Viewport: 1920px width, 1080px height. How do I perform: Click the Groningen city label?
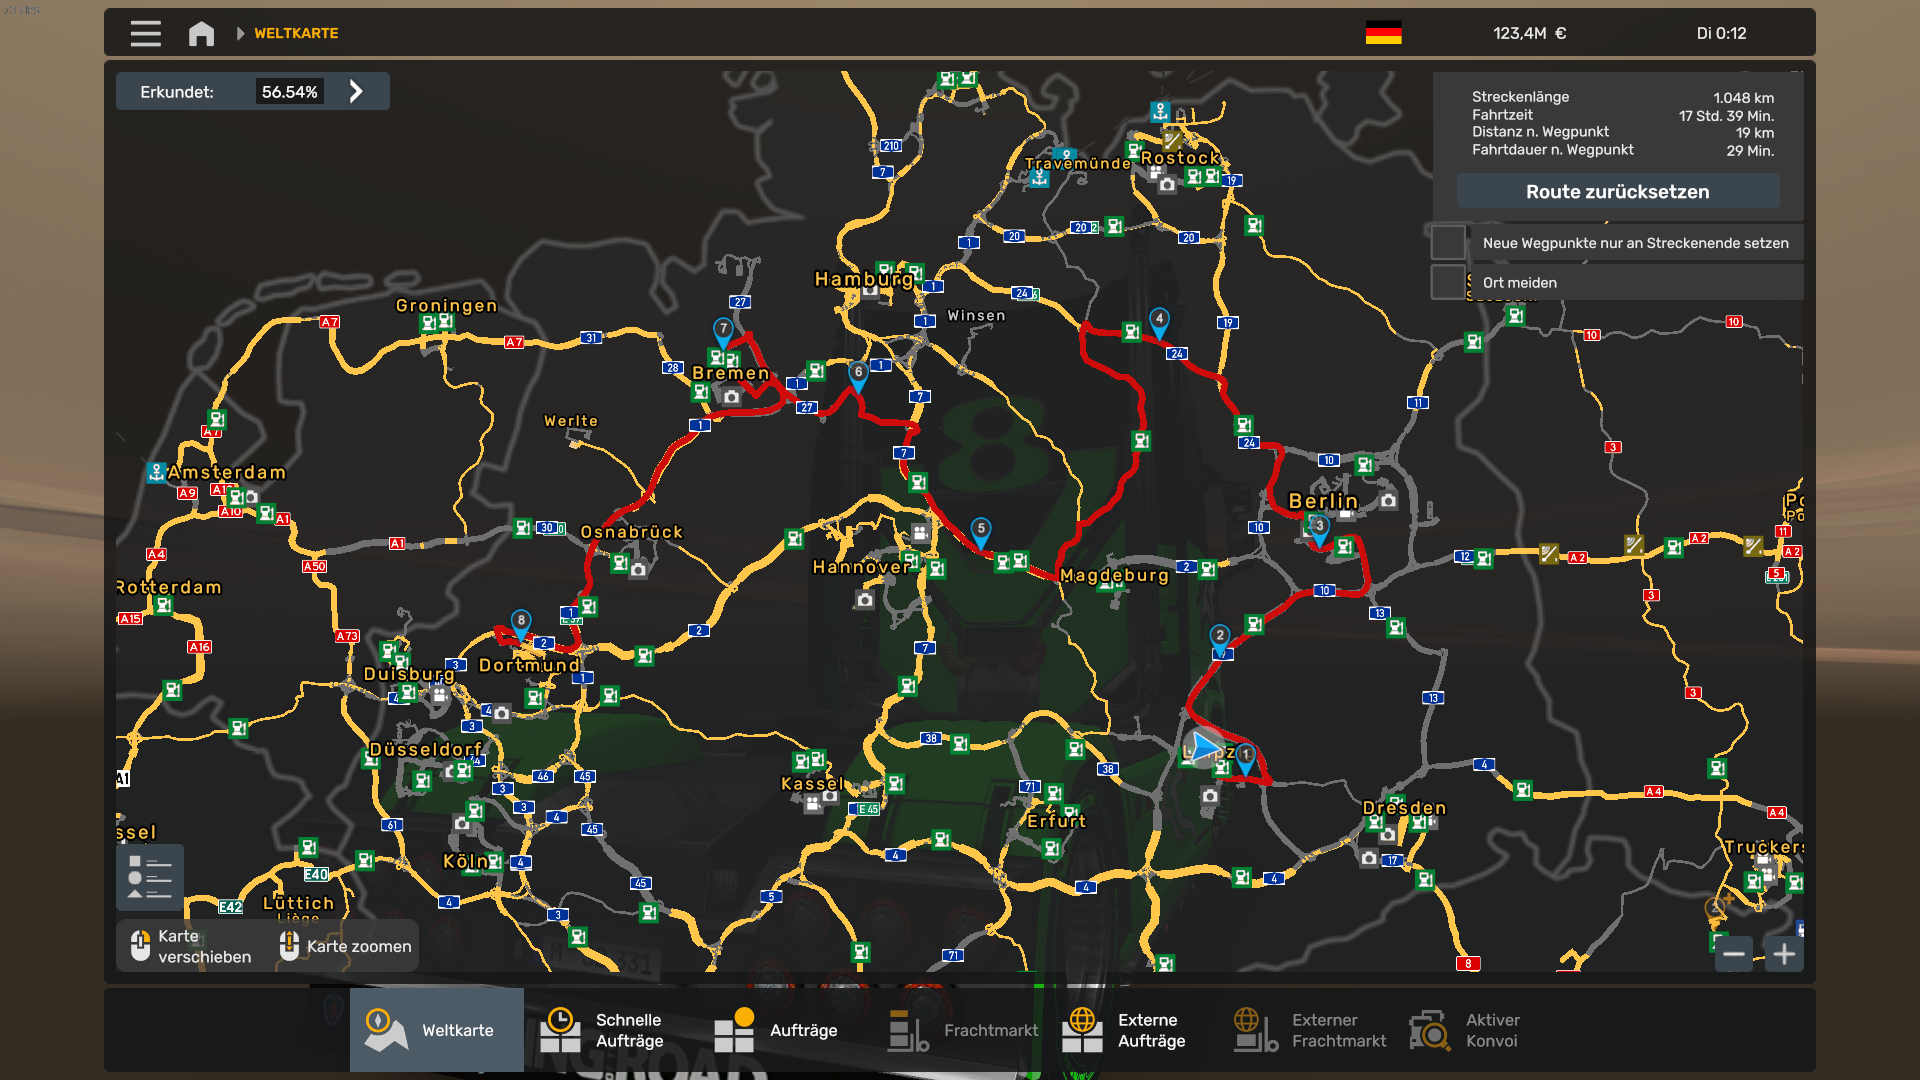pyautogui.click(x=446, y=305)
